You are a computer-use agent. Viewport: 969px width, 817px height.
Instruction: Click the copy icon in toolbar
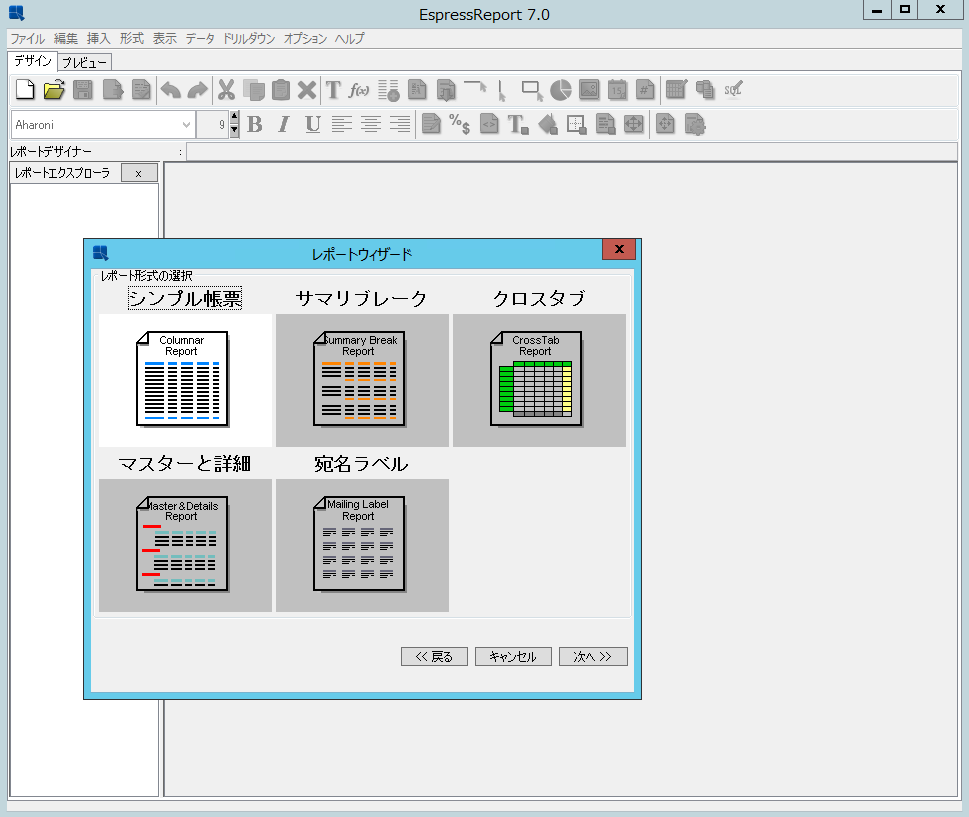(253, 90)
